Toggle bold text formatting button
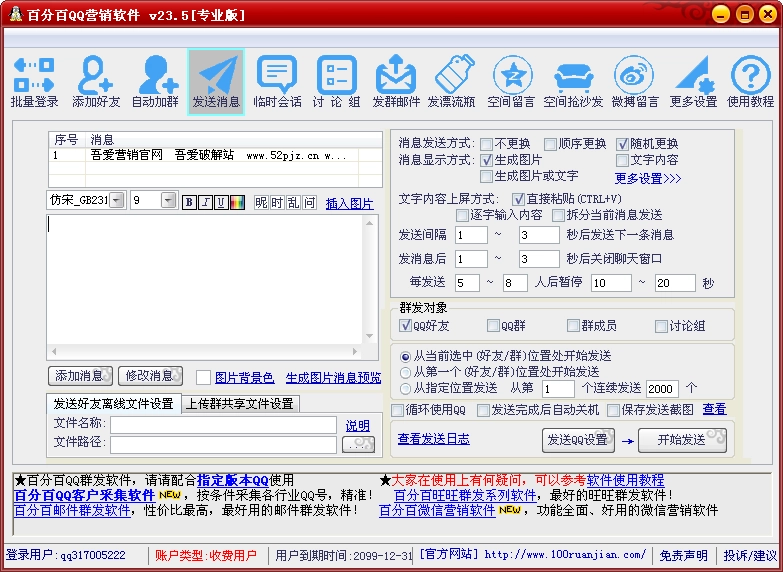 [x=189, y=202]
